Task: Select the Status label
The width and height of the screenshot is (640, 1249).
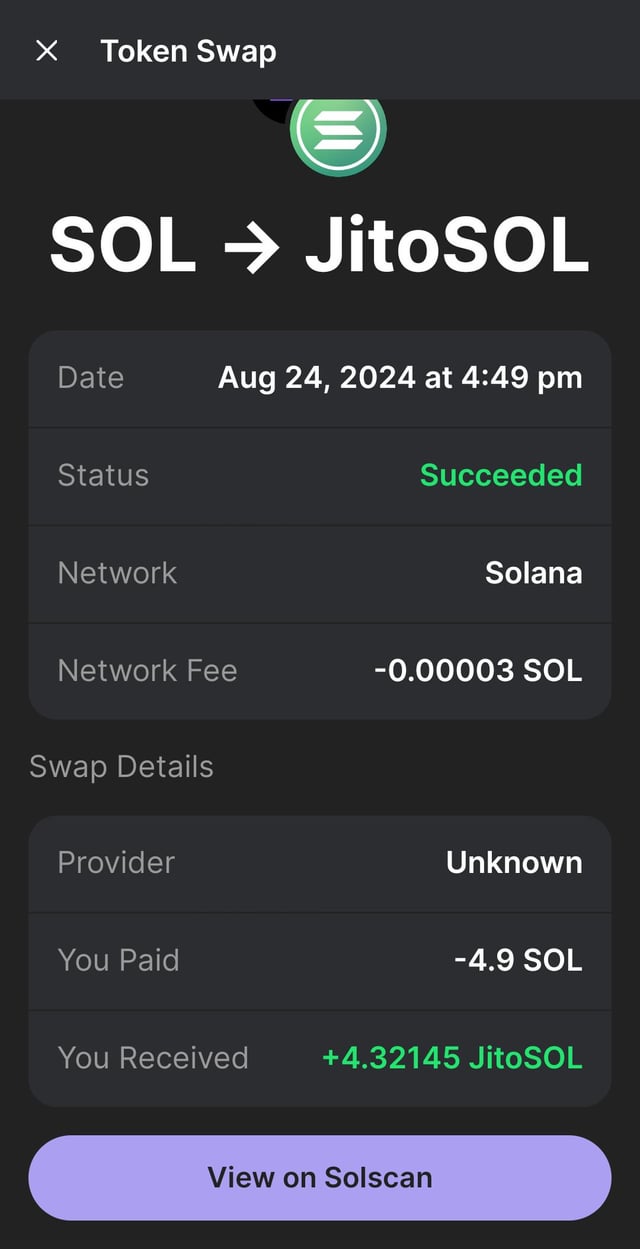Action: (x=103, y=475)
